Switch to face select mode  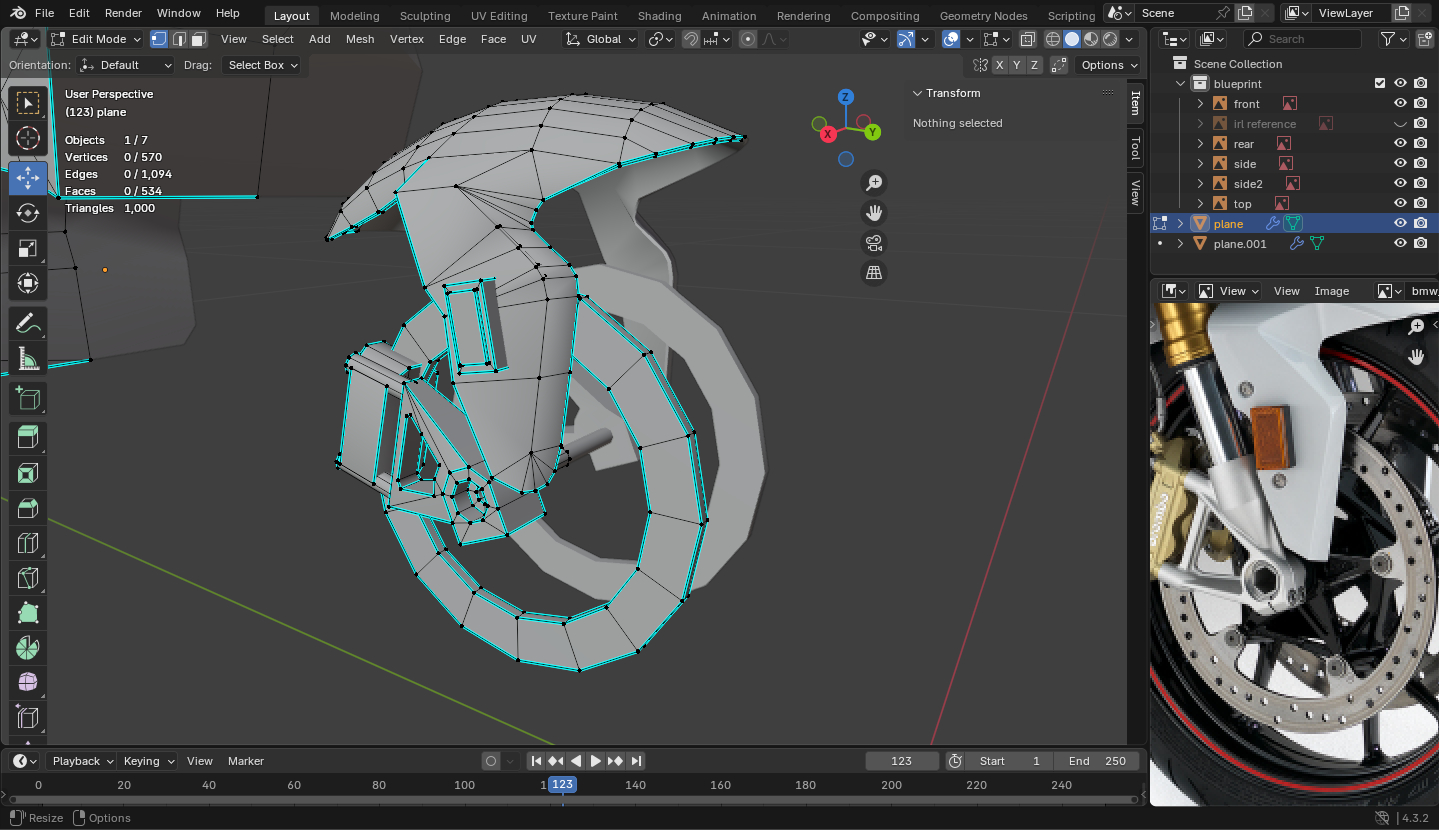pos(199,39)
